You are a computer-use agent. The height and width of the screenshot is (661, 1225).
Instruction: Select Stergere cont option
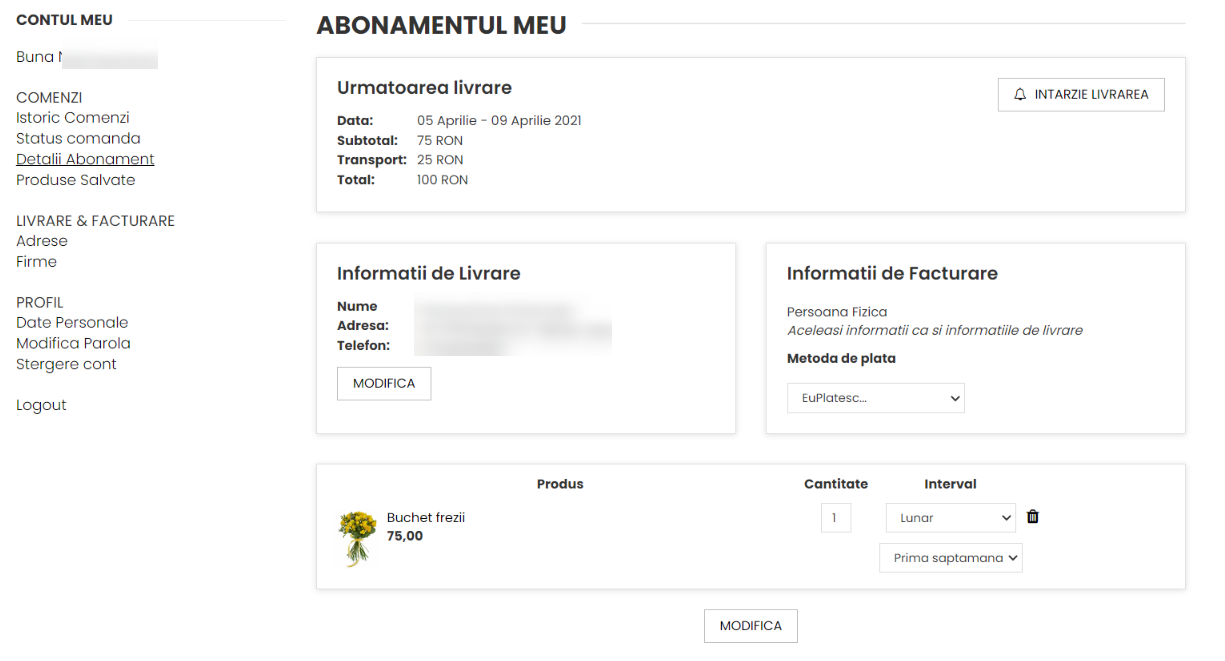tap(66, 364)
